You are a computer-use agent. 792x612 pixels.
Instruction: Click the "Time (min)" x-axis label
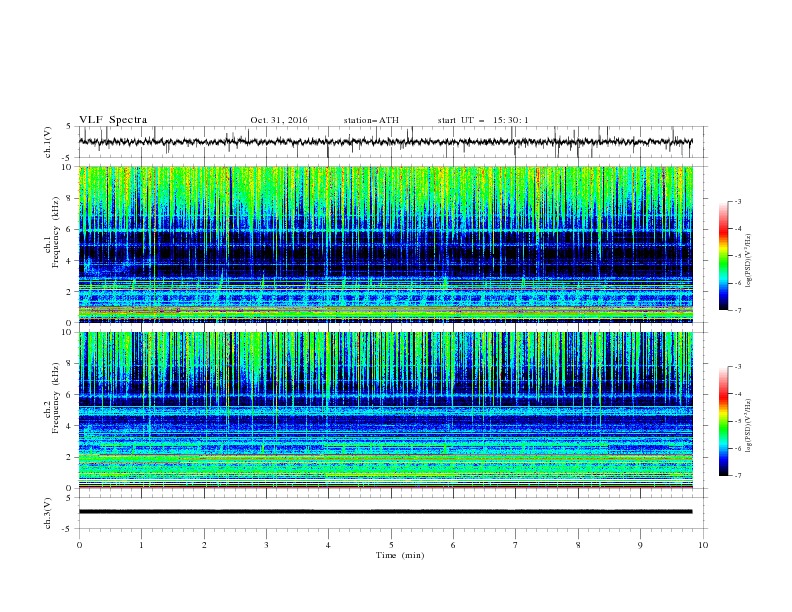tap(400, 555)
